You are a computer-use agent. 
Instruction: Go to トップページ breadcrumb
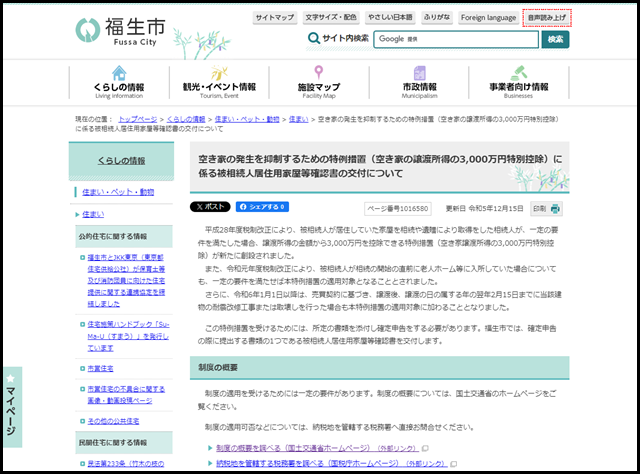point(138,119)
